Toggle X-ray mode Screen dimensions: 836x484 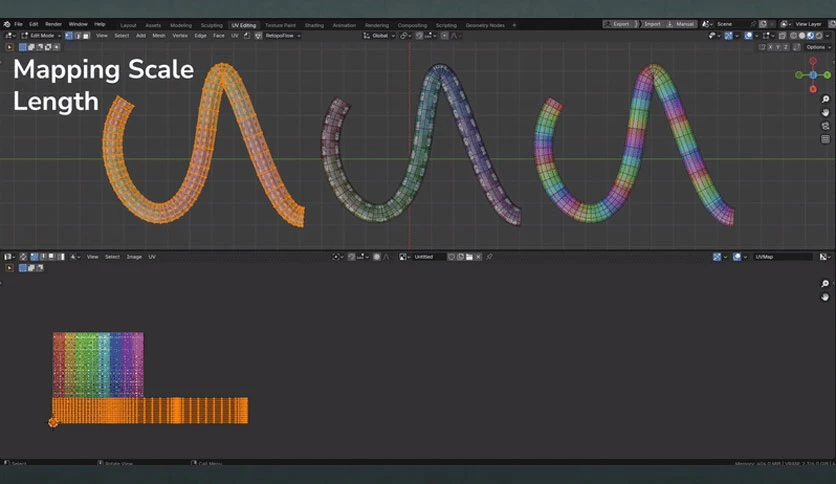coord(782,36)
